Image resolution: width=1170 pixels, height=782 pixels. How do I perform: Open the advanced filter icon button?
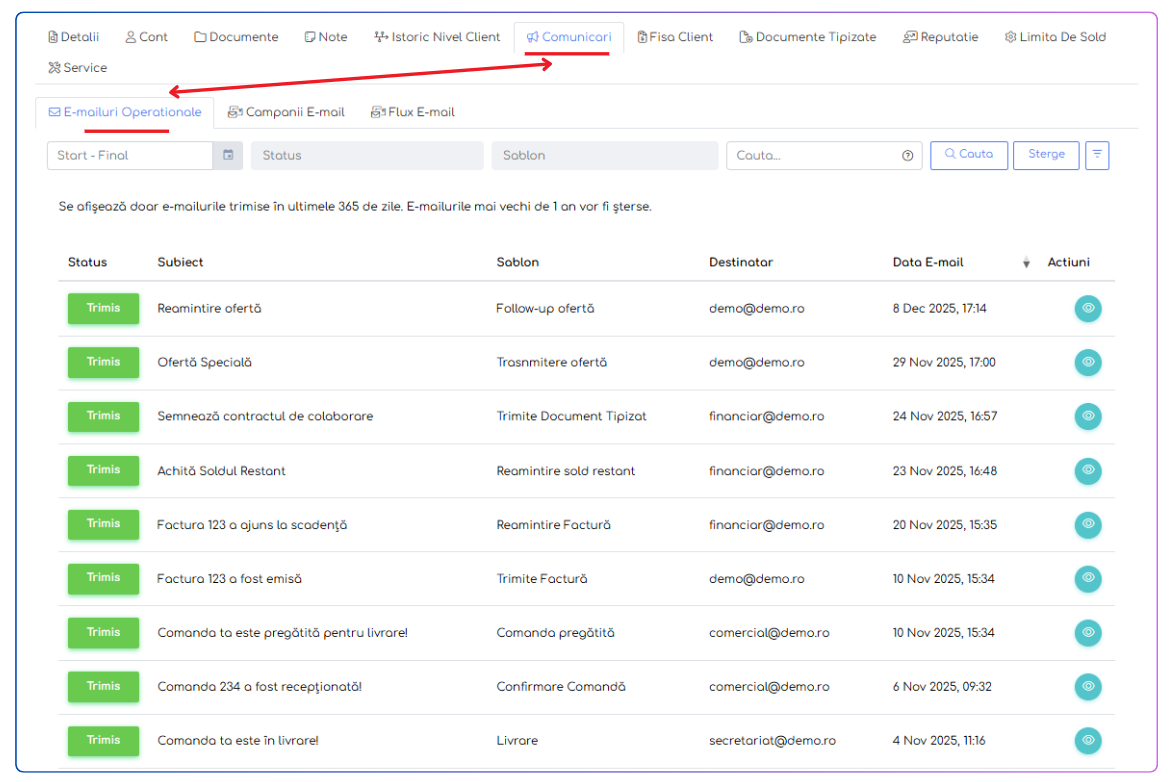(x=1097, y=155)
